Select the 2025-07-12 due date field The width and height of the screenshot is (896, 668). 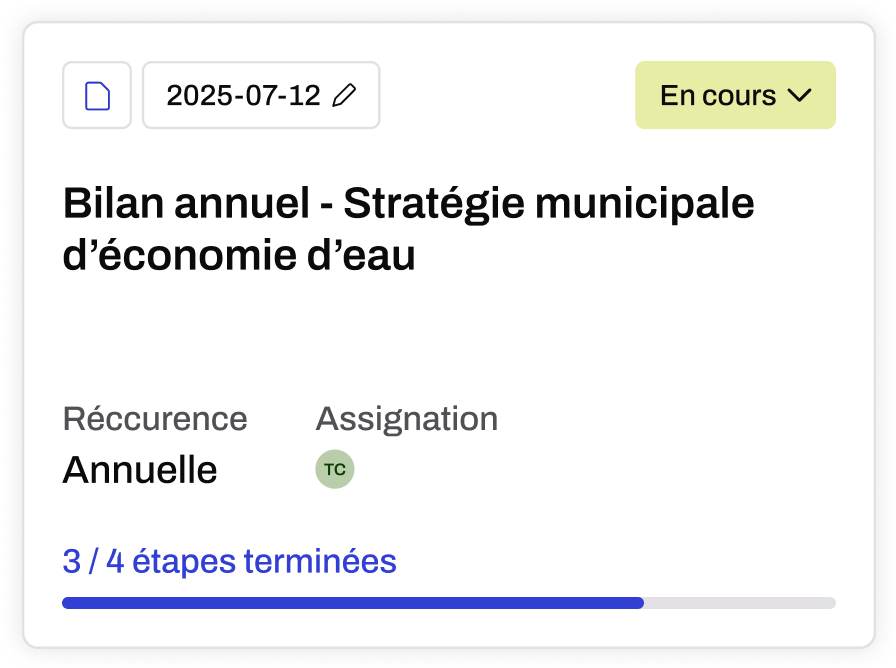(x=261, y=96)
